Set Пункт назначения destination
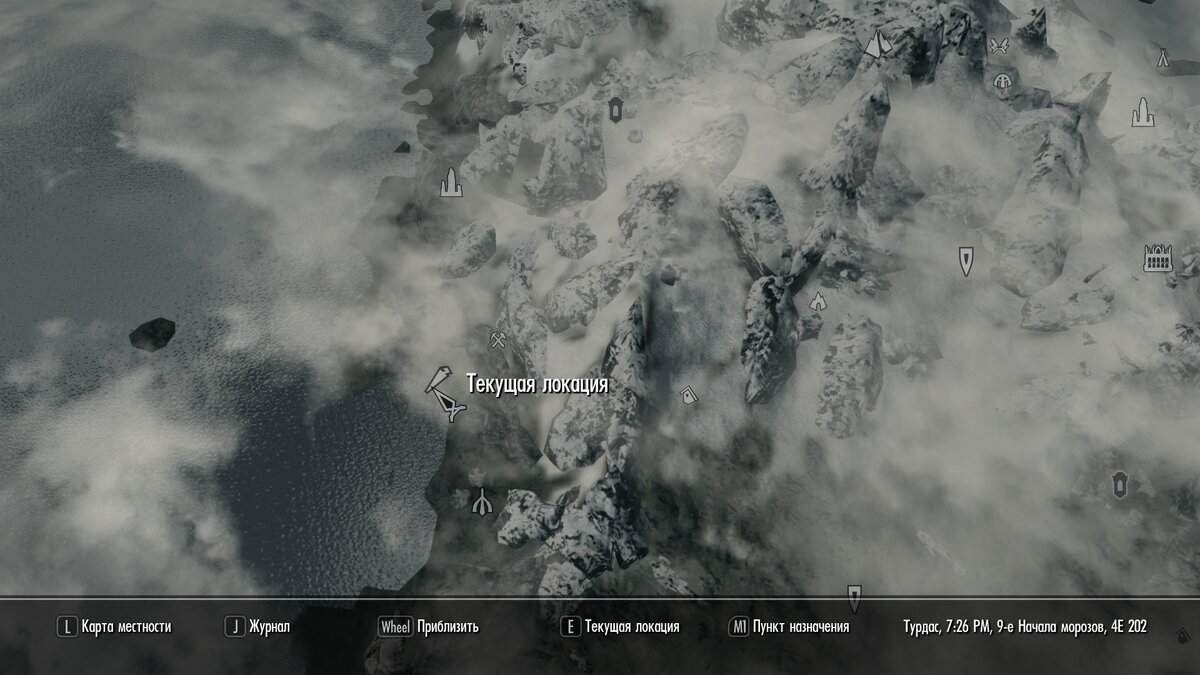 tap(802, 627)
